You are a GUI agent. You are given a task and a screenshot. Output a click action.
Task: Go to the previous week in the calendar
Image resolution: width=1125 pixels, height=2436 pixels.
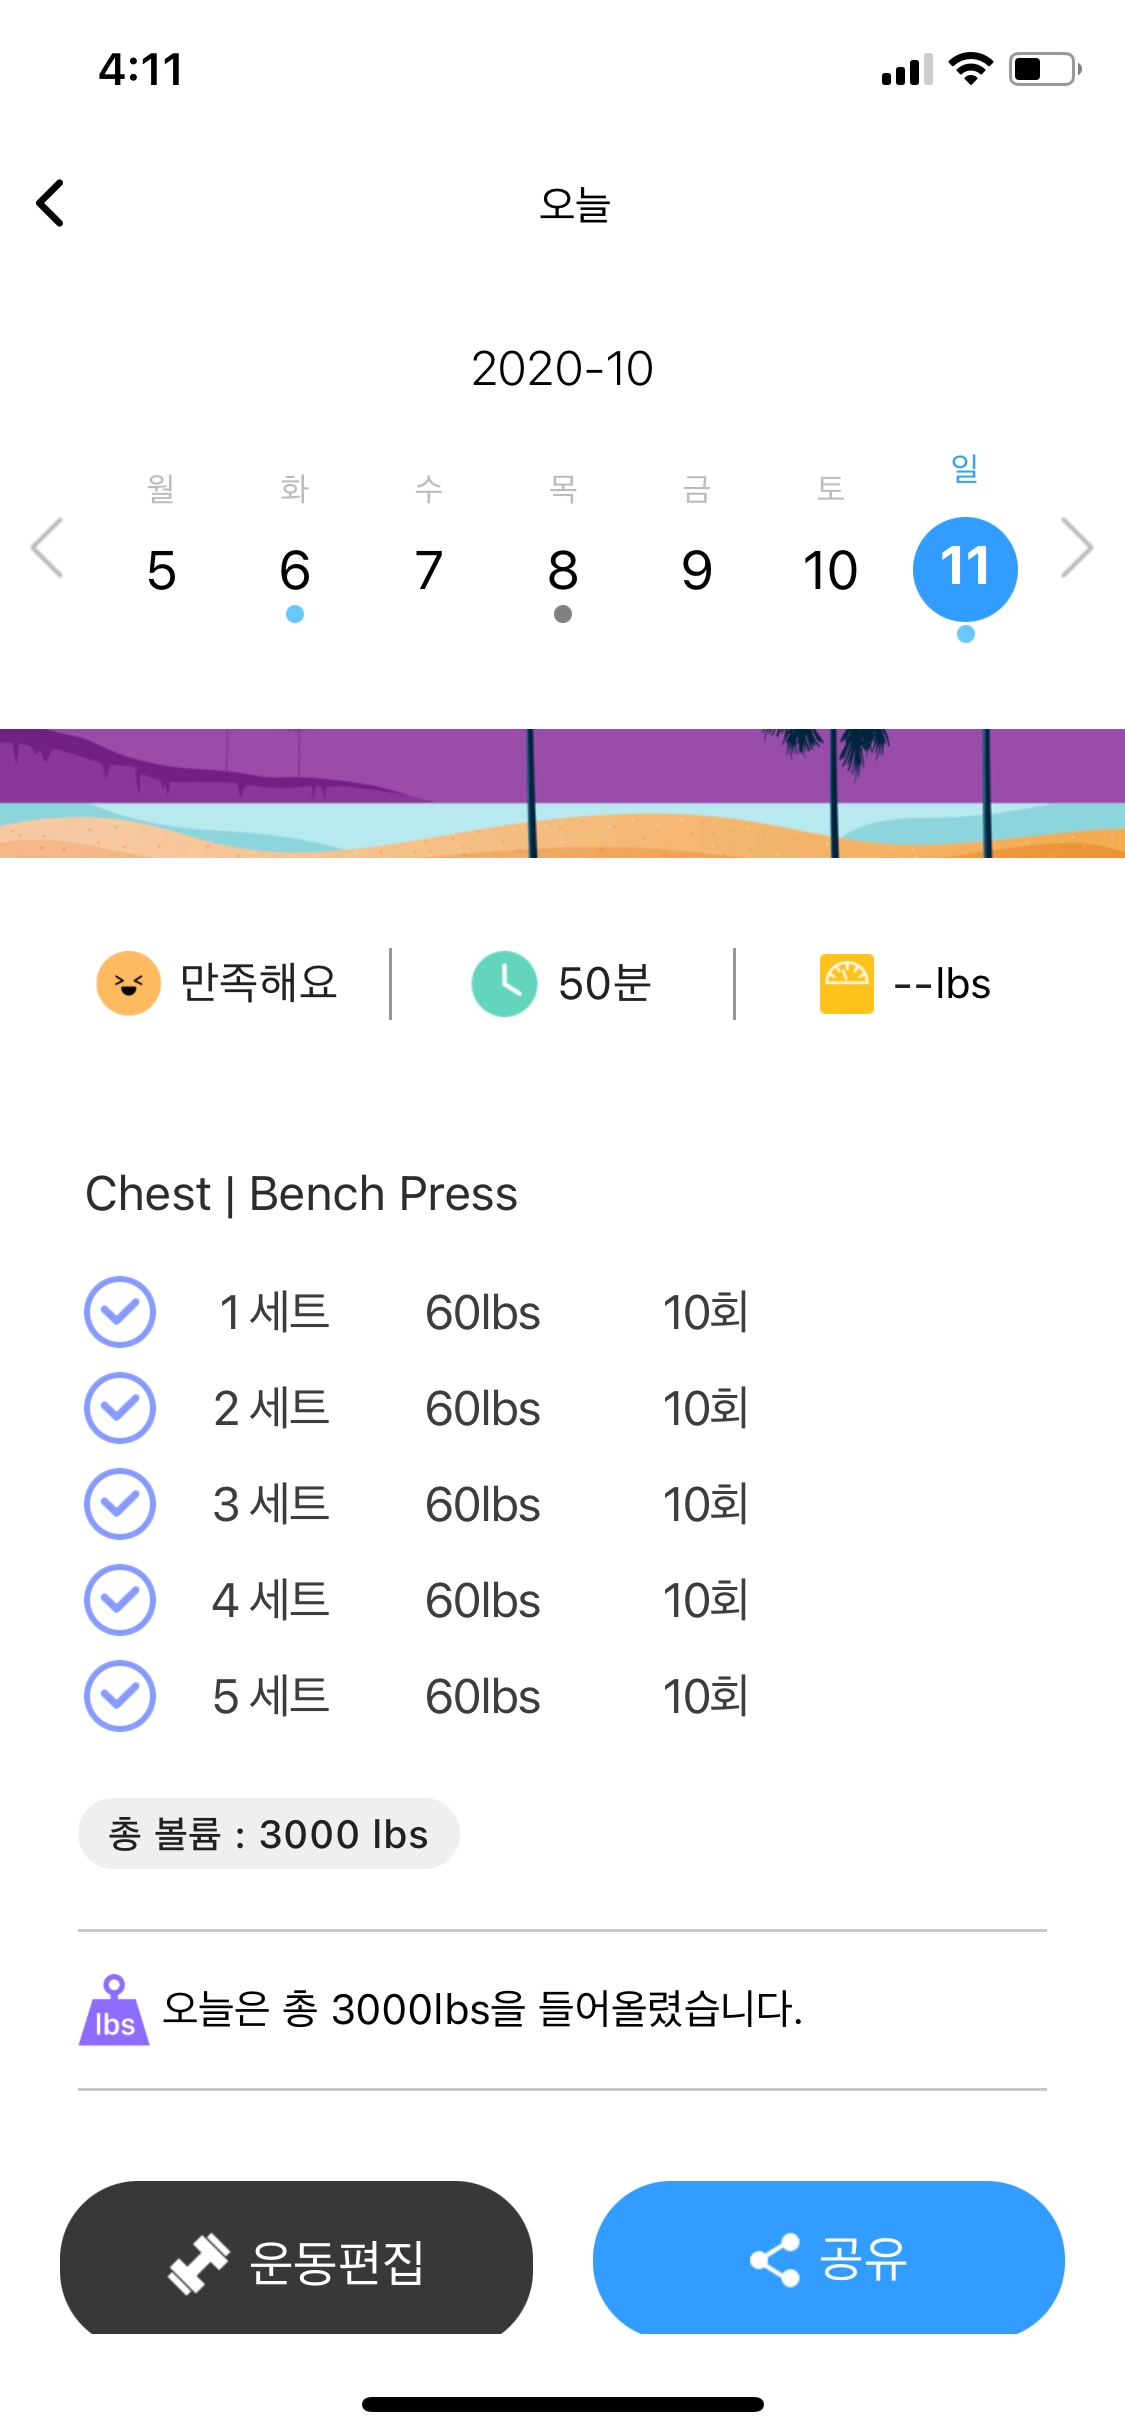pos(47,548)
